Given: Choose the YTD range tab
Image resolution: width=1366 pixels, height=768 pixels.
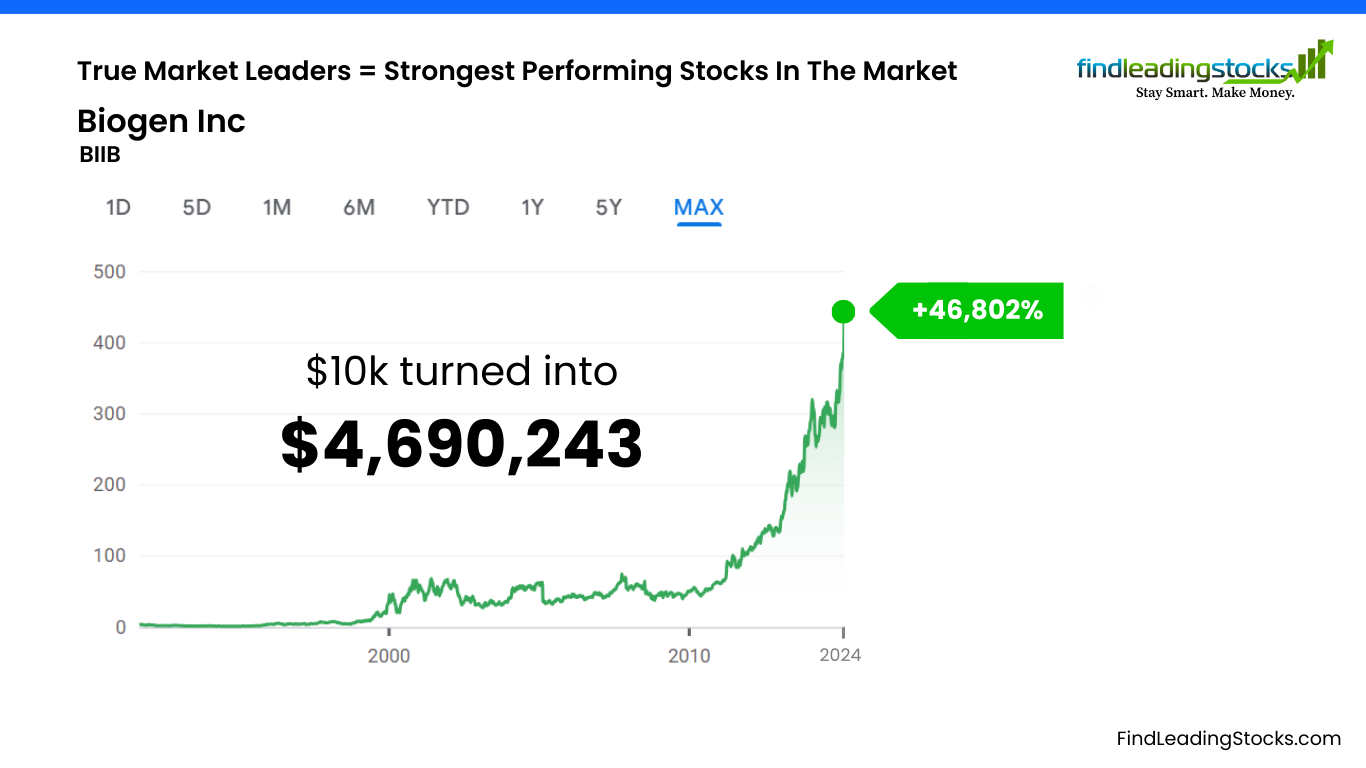Looking at the screenshot, I should 448,207.
